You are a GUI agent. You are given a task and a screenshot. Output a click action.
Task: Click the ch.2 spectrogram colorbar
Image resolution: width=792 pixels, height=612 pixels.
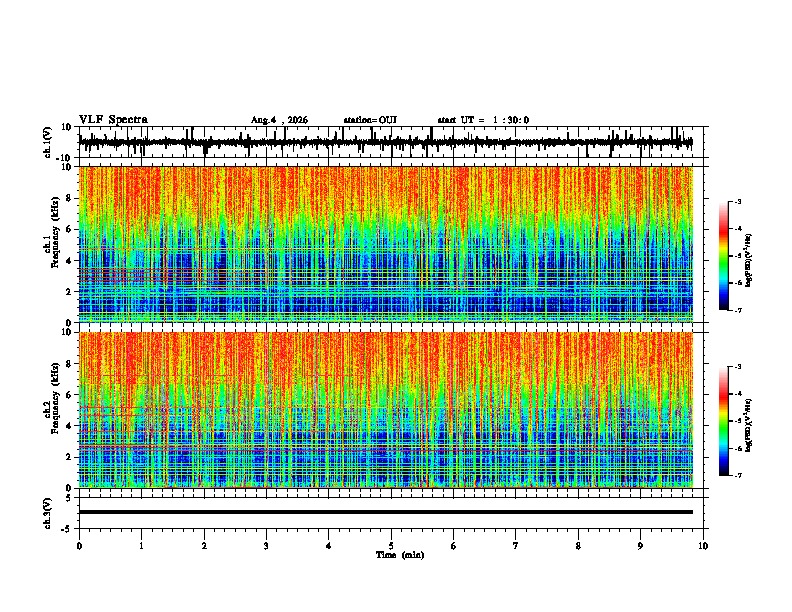pos(723,421)
